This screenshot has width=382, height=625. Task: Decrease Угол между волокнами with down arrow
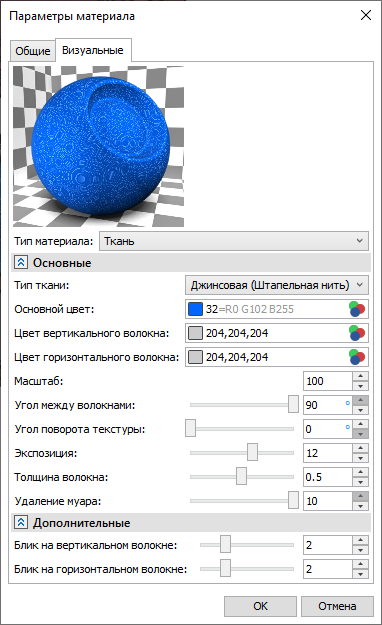pos(360,410)
